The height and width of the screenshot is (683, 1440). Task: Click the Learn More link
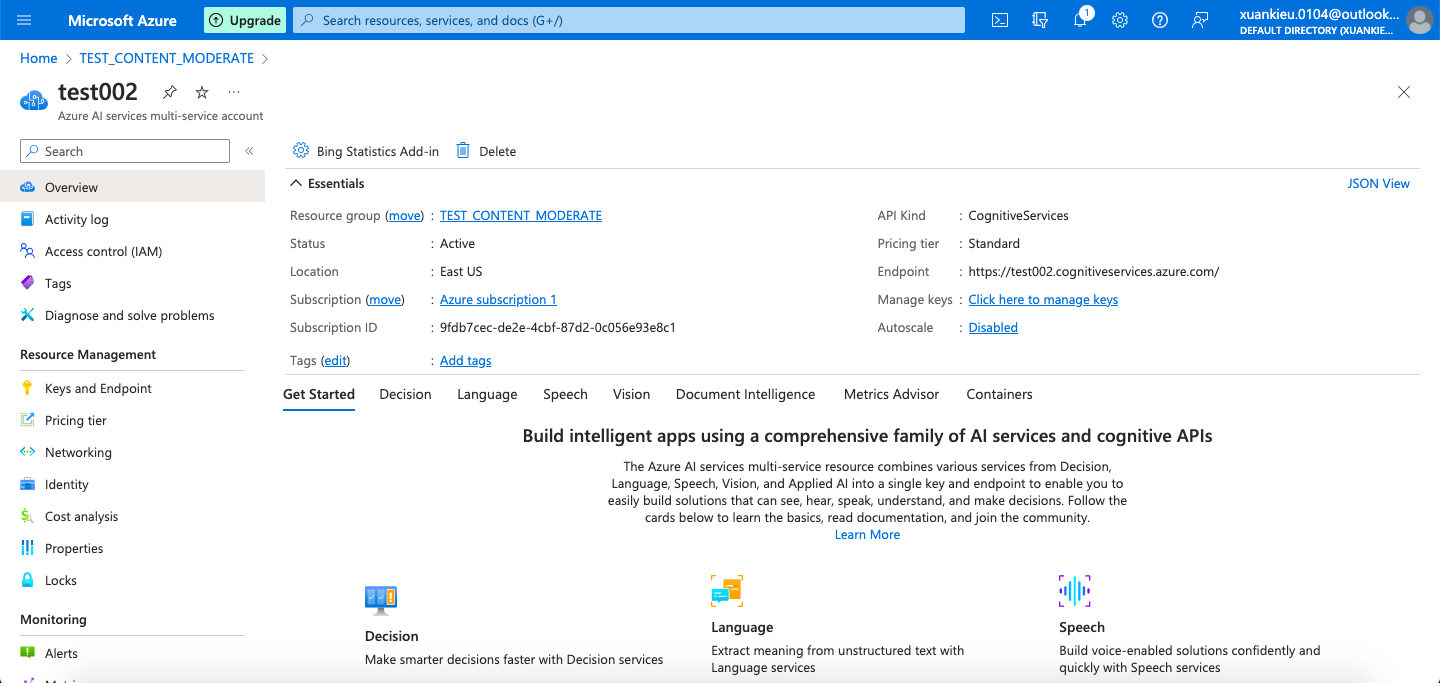pos(867,534)
